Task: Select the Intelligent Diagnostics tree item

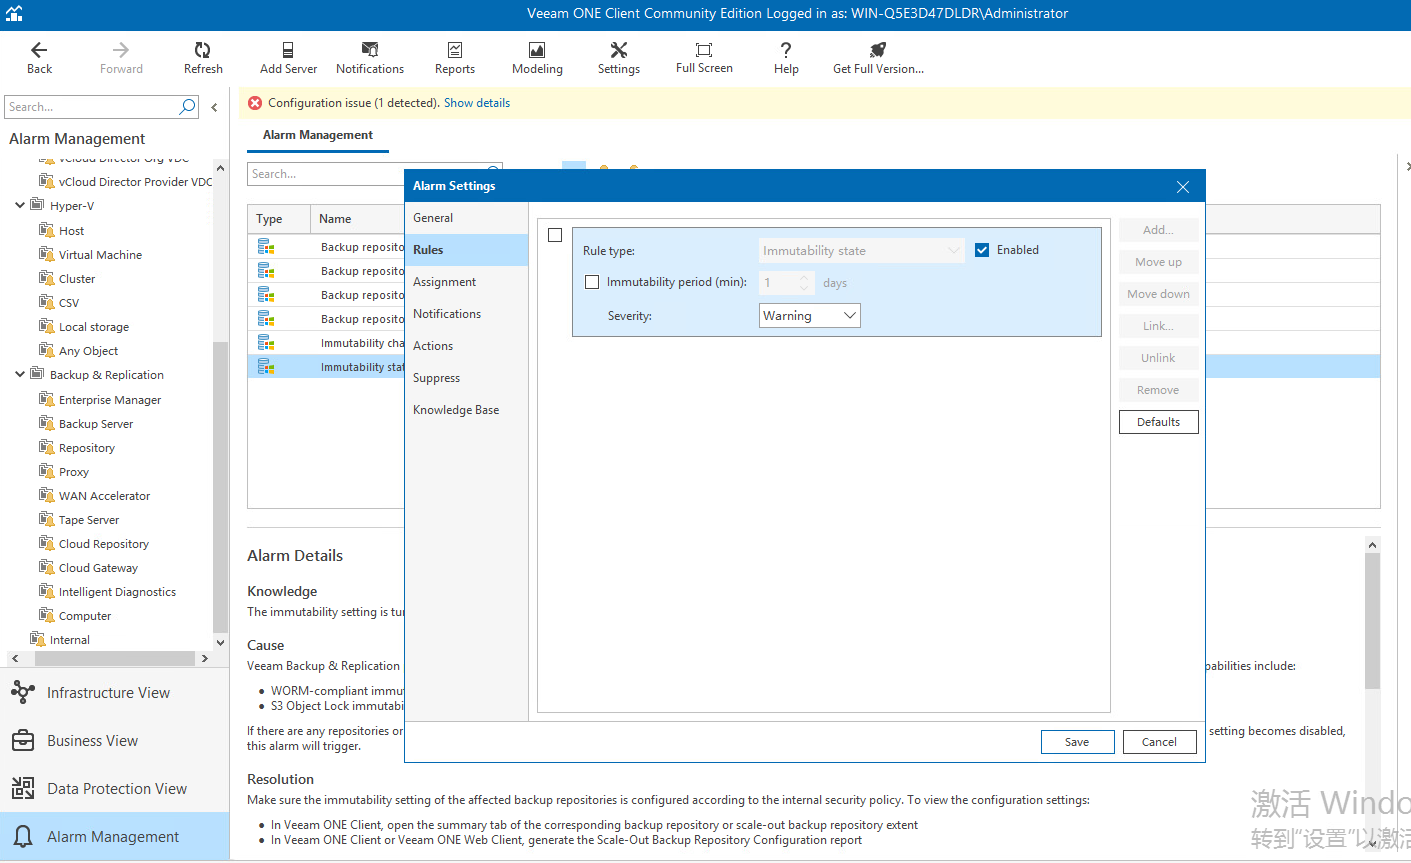Action: [x=117, y=591]
